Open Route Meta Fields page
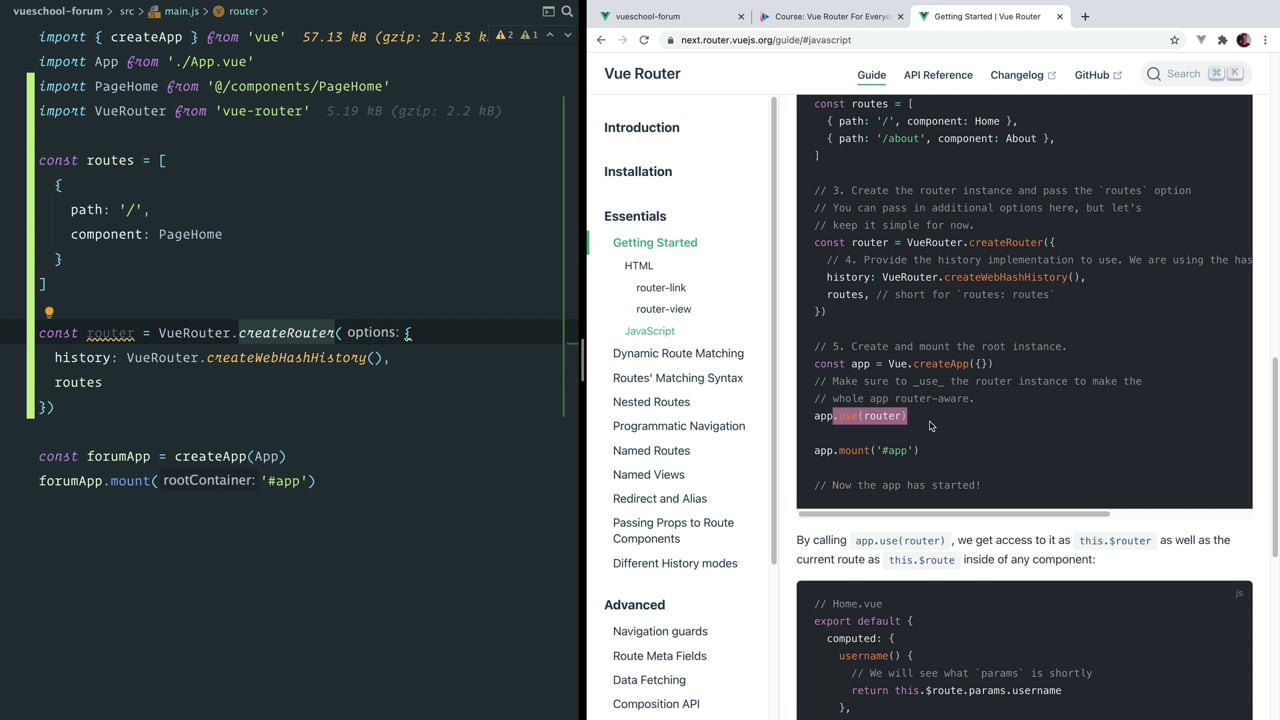 point(660,656)
